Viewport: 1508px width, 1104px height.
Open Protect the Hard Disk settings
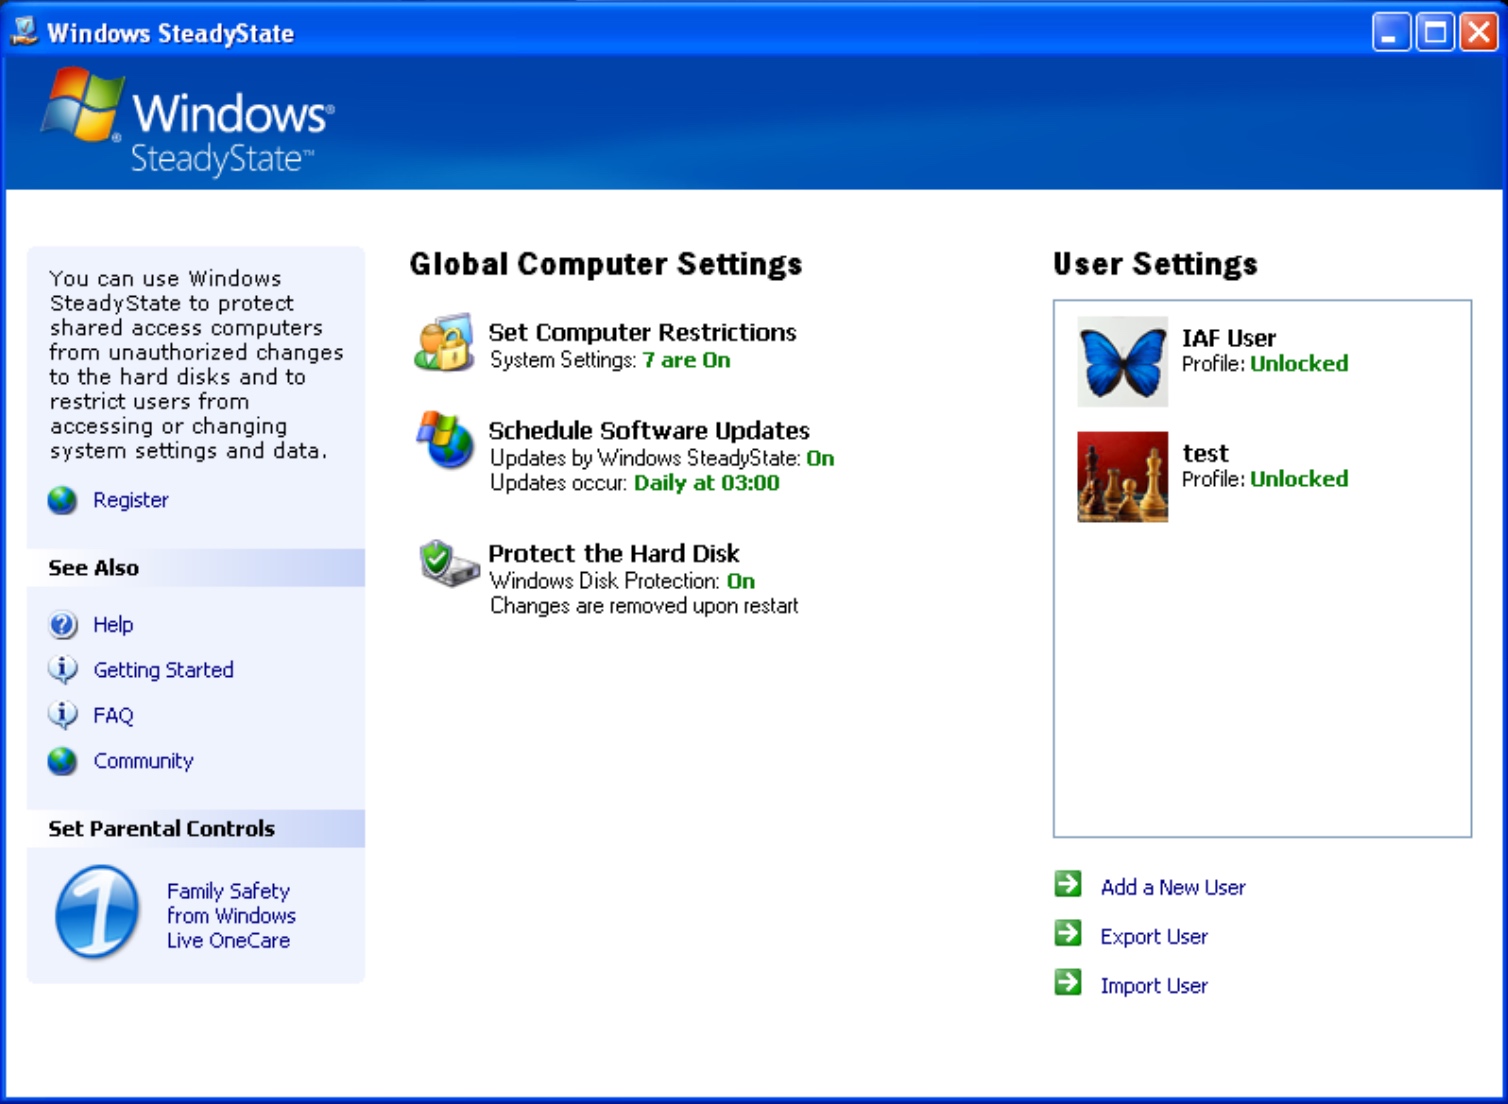pyautogui.click(x=614, y=553)
